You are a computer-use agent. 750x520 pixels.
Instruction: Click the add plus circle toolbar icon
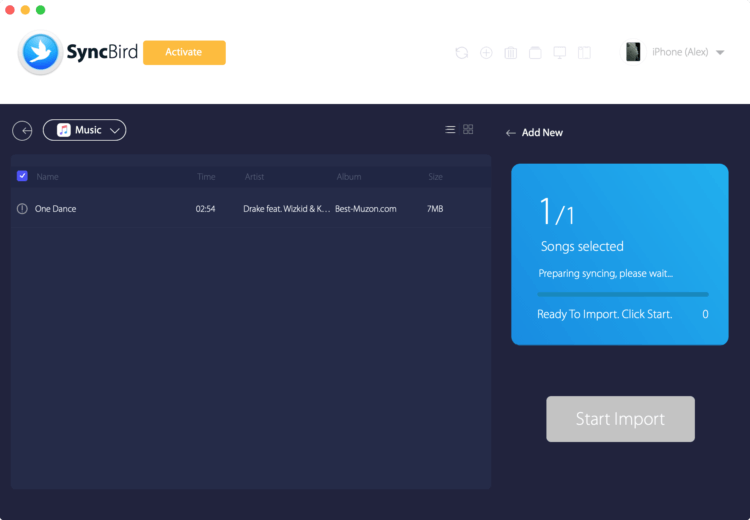486,53
